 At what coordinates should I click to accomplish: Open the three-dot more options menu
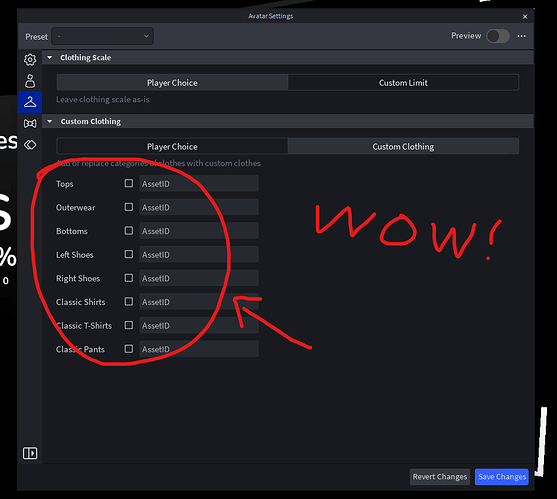coord(521,36)
